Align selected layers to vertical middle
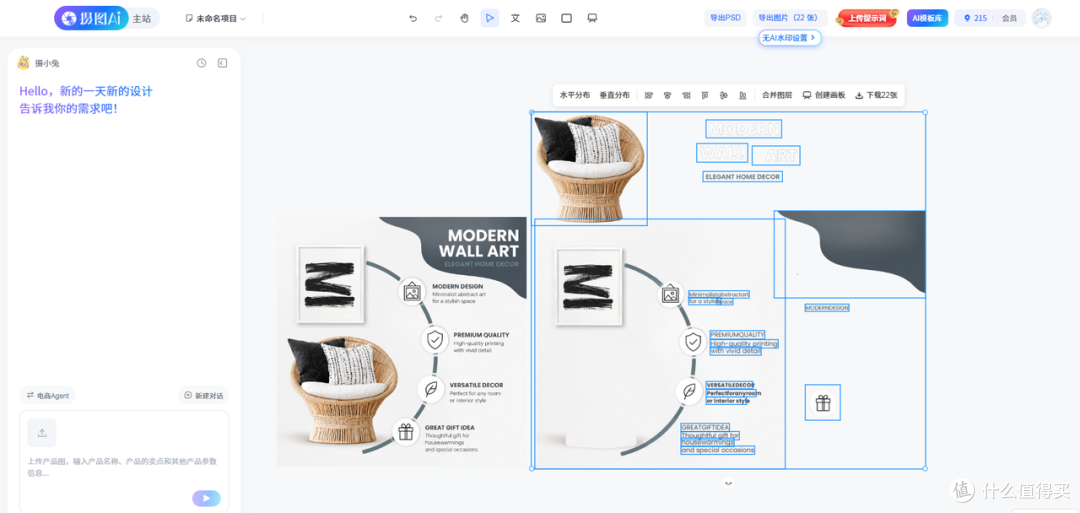The height and width of the screenshot is (513, 1080). [x=723, y=96]
